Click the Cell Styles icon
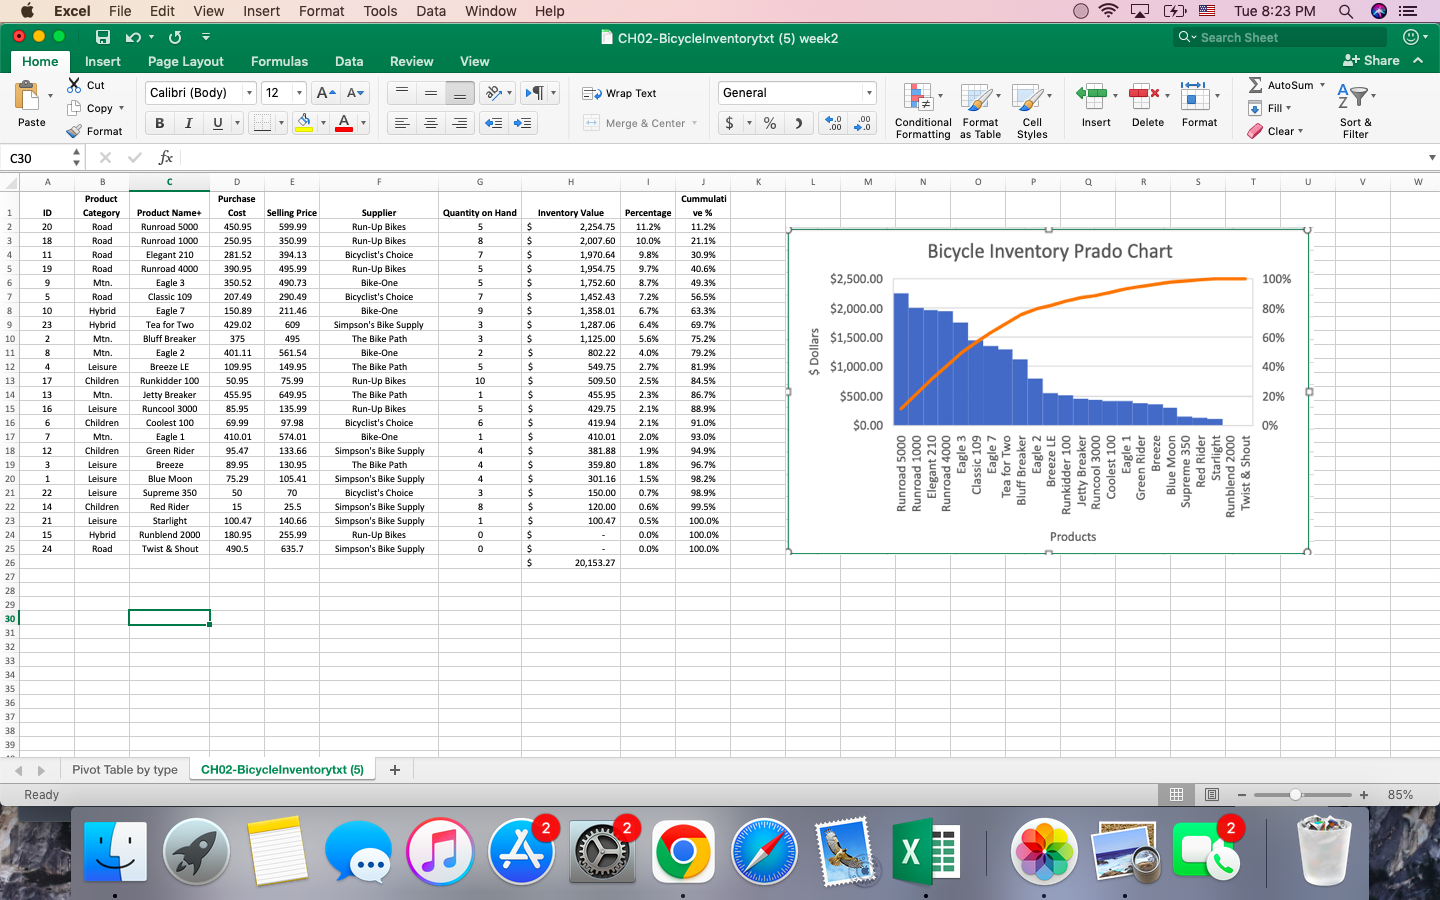This screenshot has width=1440, height=900. point(1031,110)
